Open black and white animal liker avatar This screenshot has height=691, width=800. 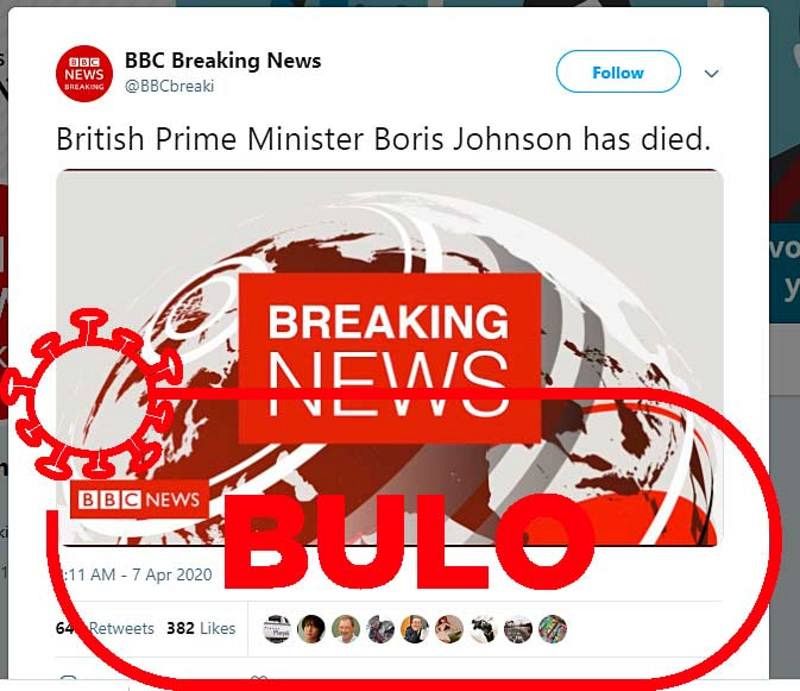click(484, 629)
